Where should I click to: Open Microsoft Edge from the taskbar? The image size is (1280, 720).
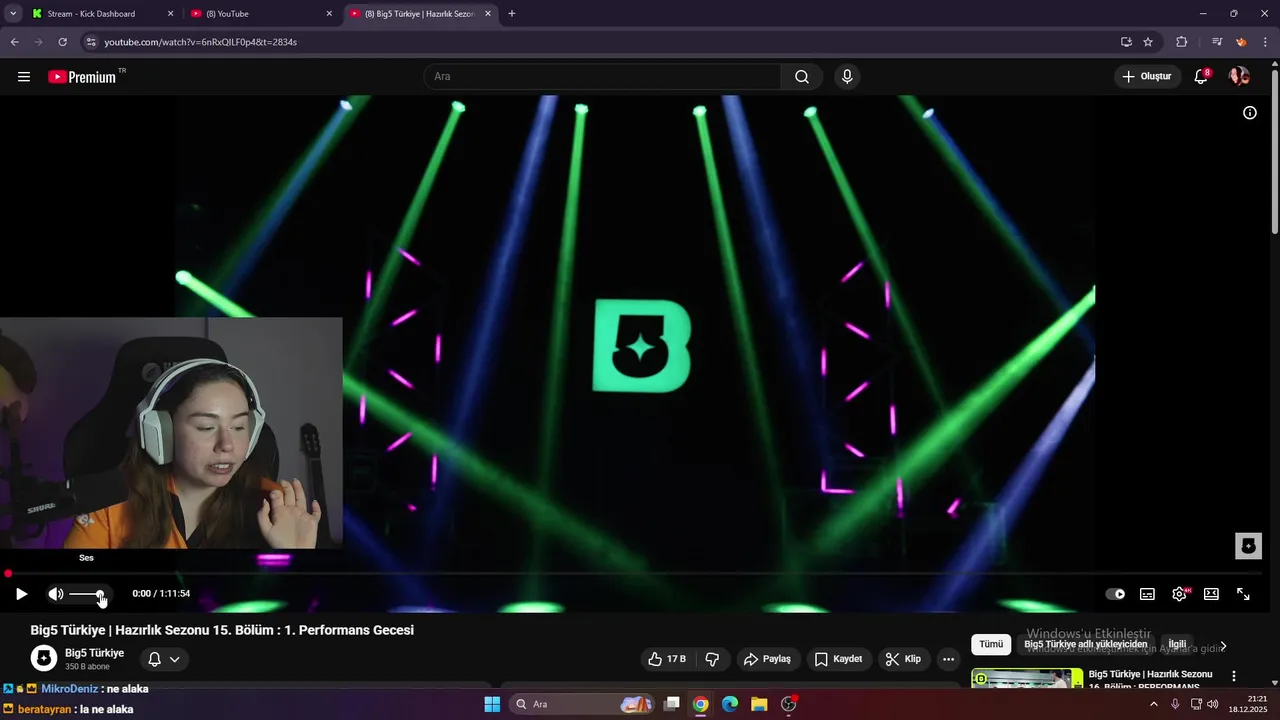point(730,704)
